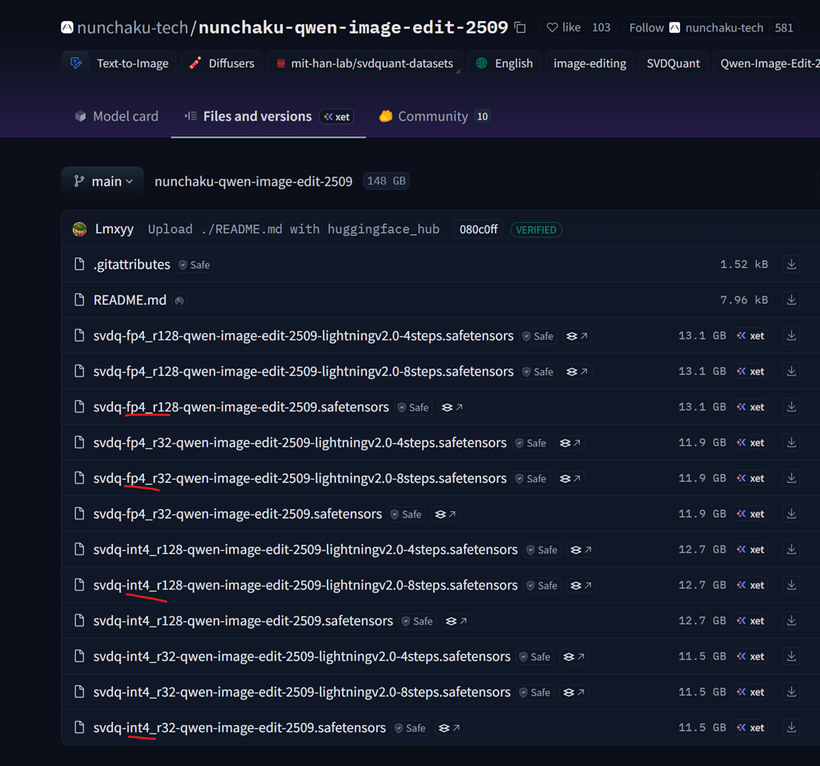
Task: Download svdq-int4_r32-qwen-image-edit-2509.safetensors file
Action: [791, 728]
